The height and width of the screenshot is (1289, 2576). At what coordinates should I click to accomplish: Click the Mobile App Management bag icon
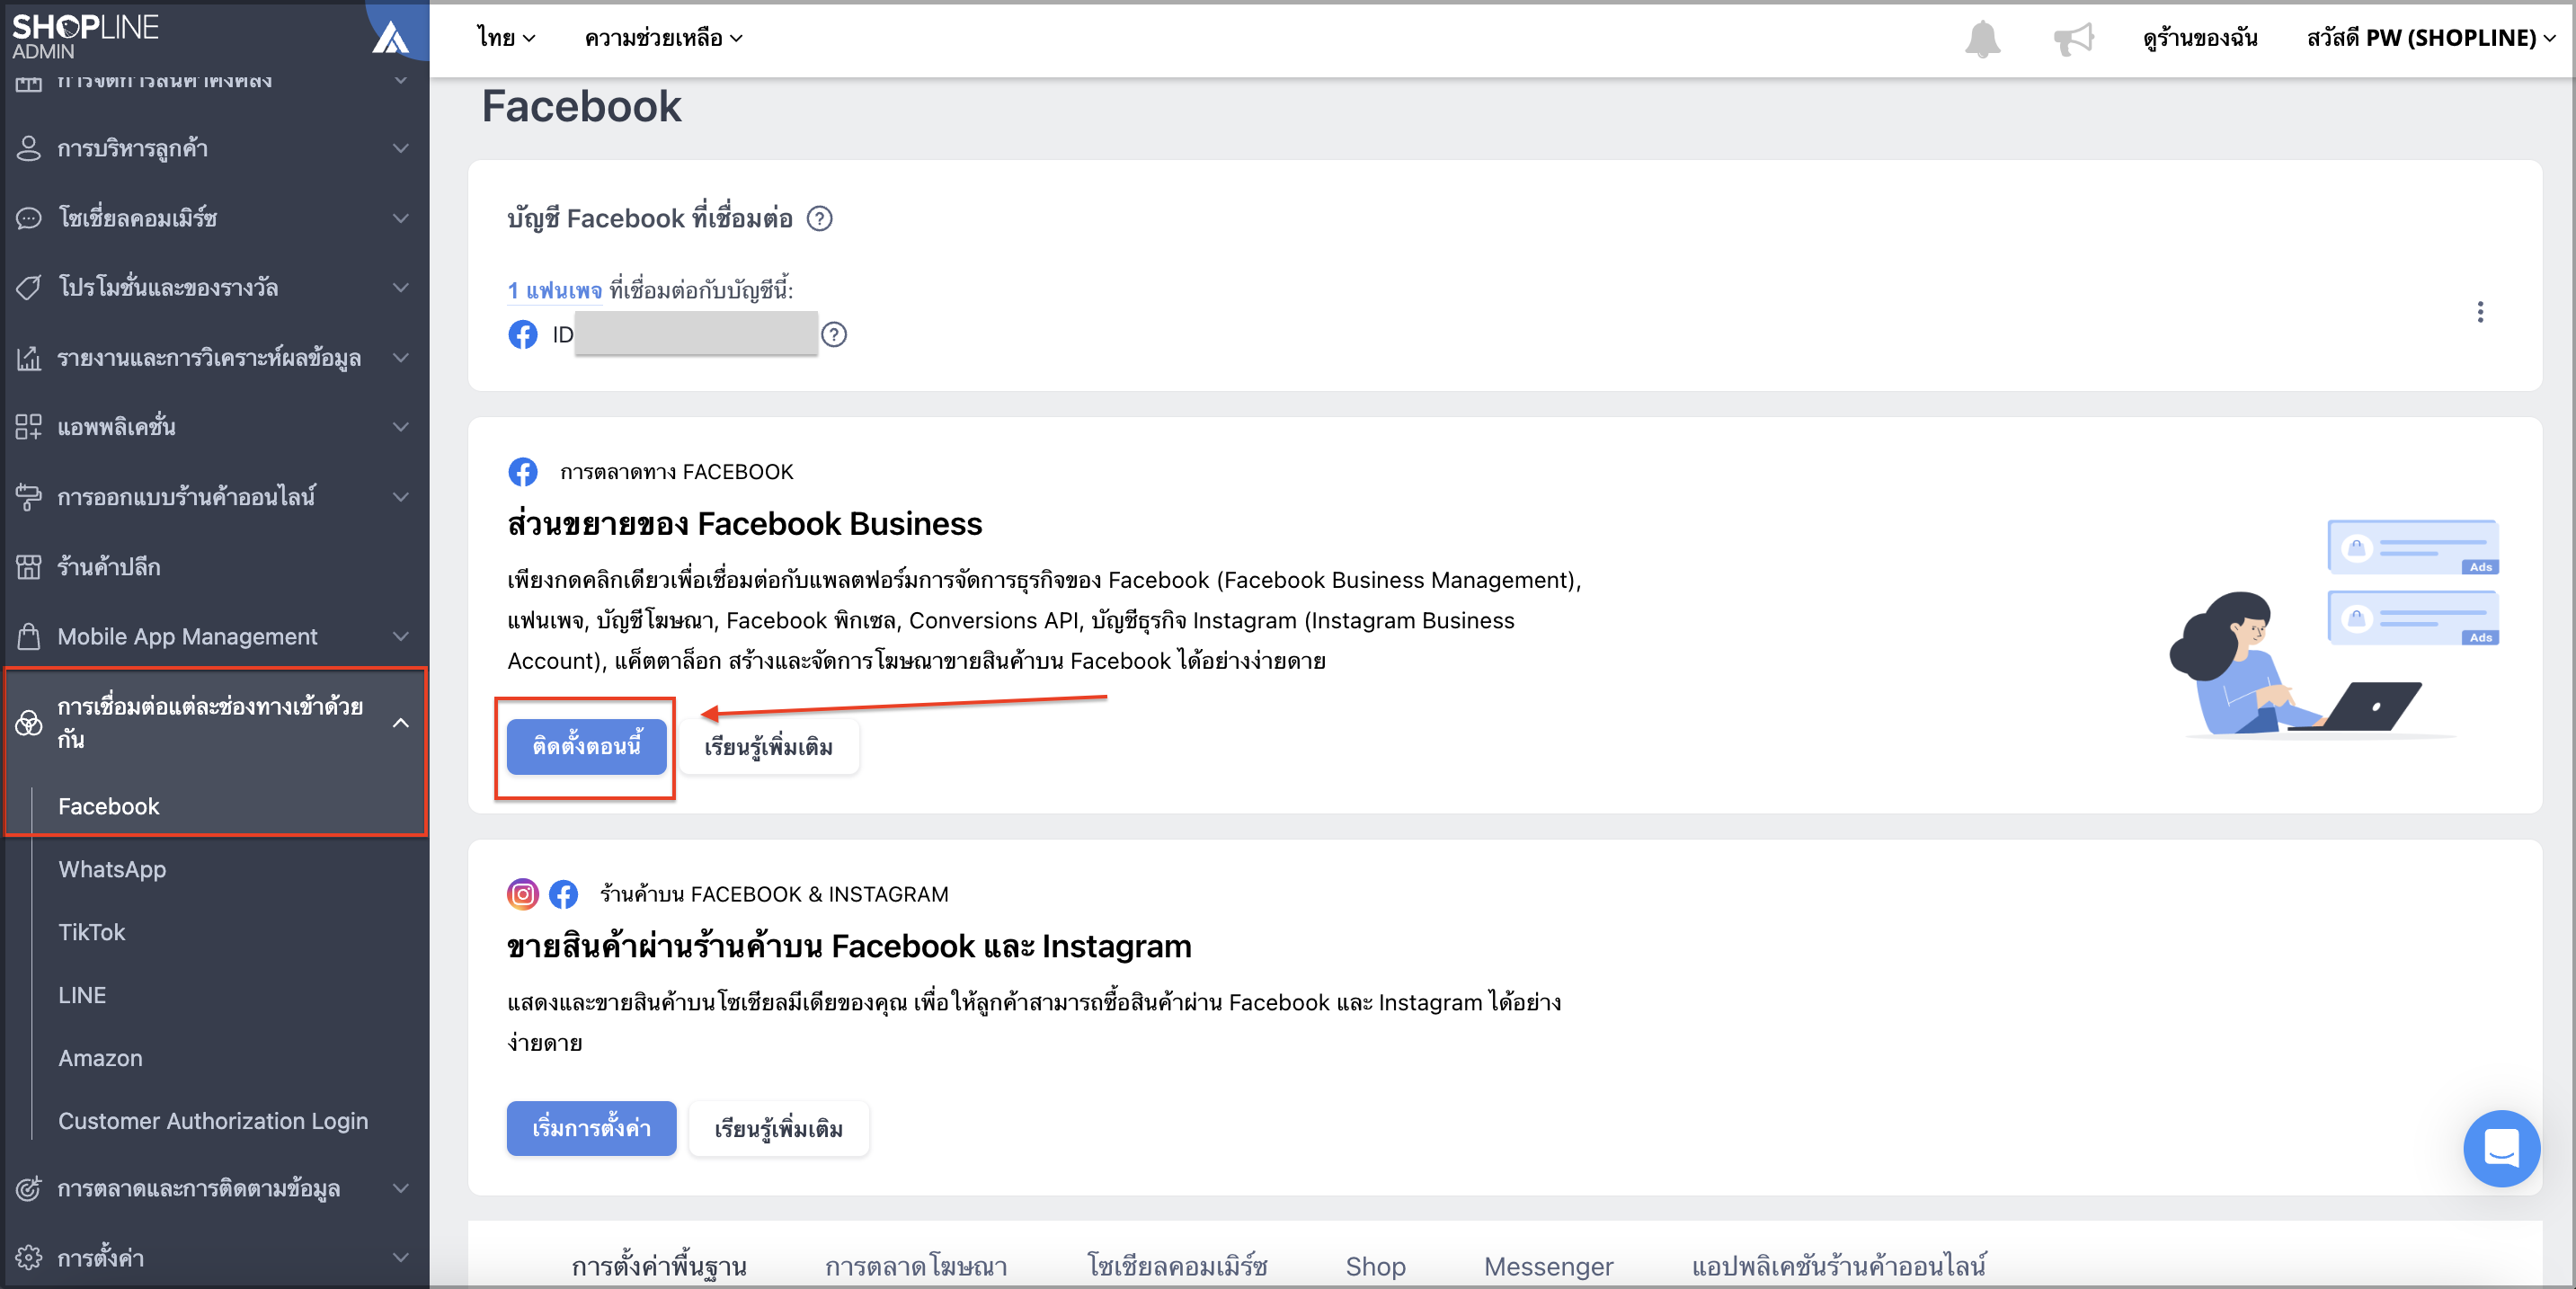point(29,636)
